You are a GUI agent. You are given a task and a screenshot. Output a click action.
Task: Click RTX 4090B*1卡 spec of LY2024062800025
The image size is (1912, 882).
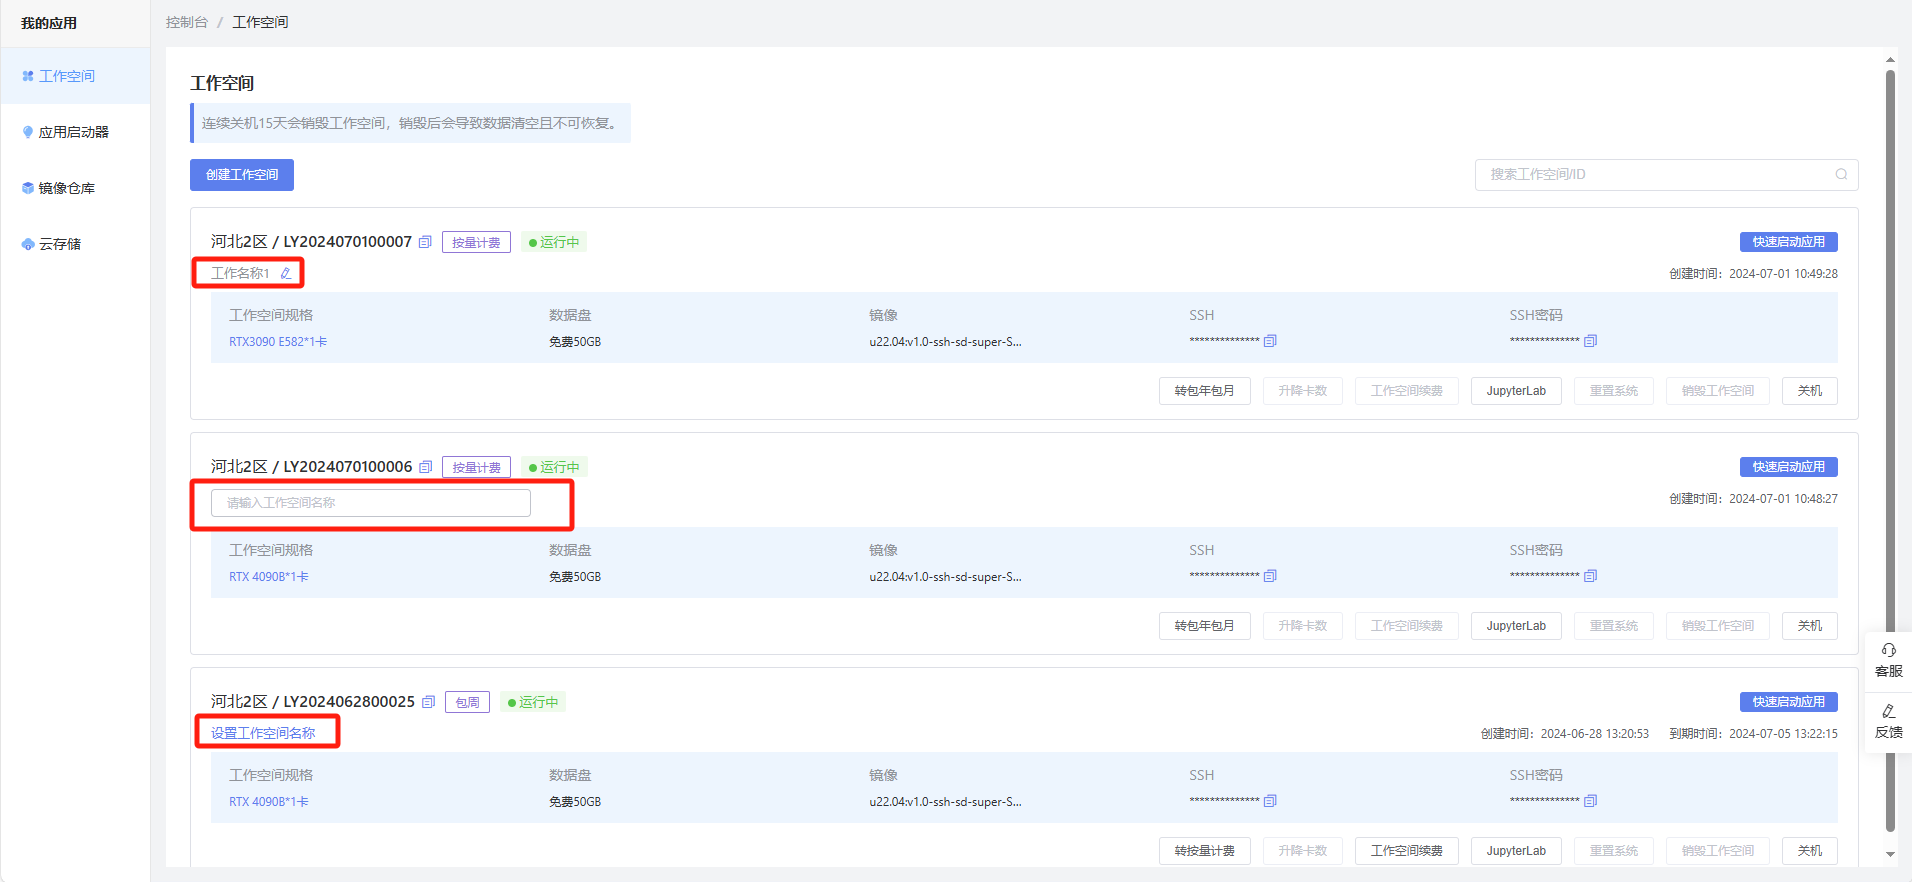click(x=269, y=802)
